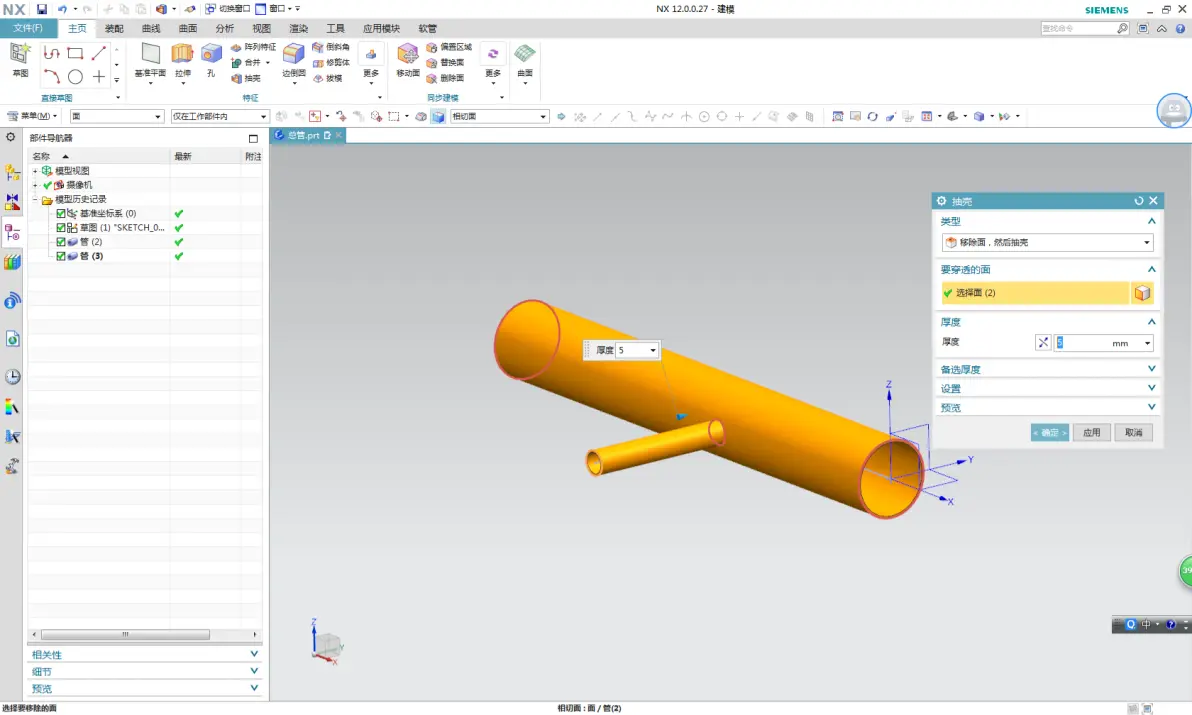The image size is (1192, 715).
Task: Reset the 抽壳 dialog with the reset icon
Action: (1139, 201)
